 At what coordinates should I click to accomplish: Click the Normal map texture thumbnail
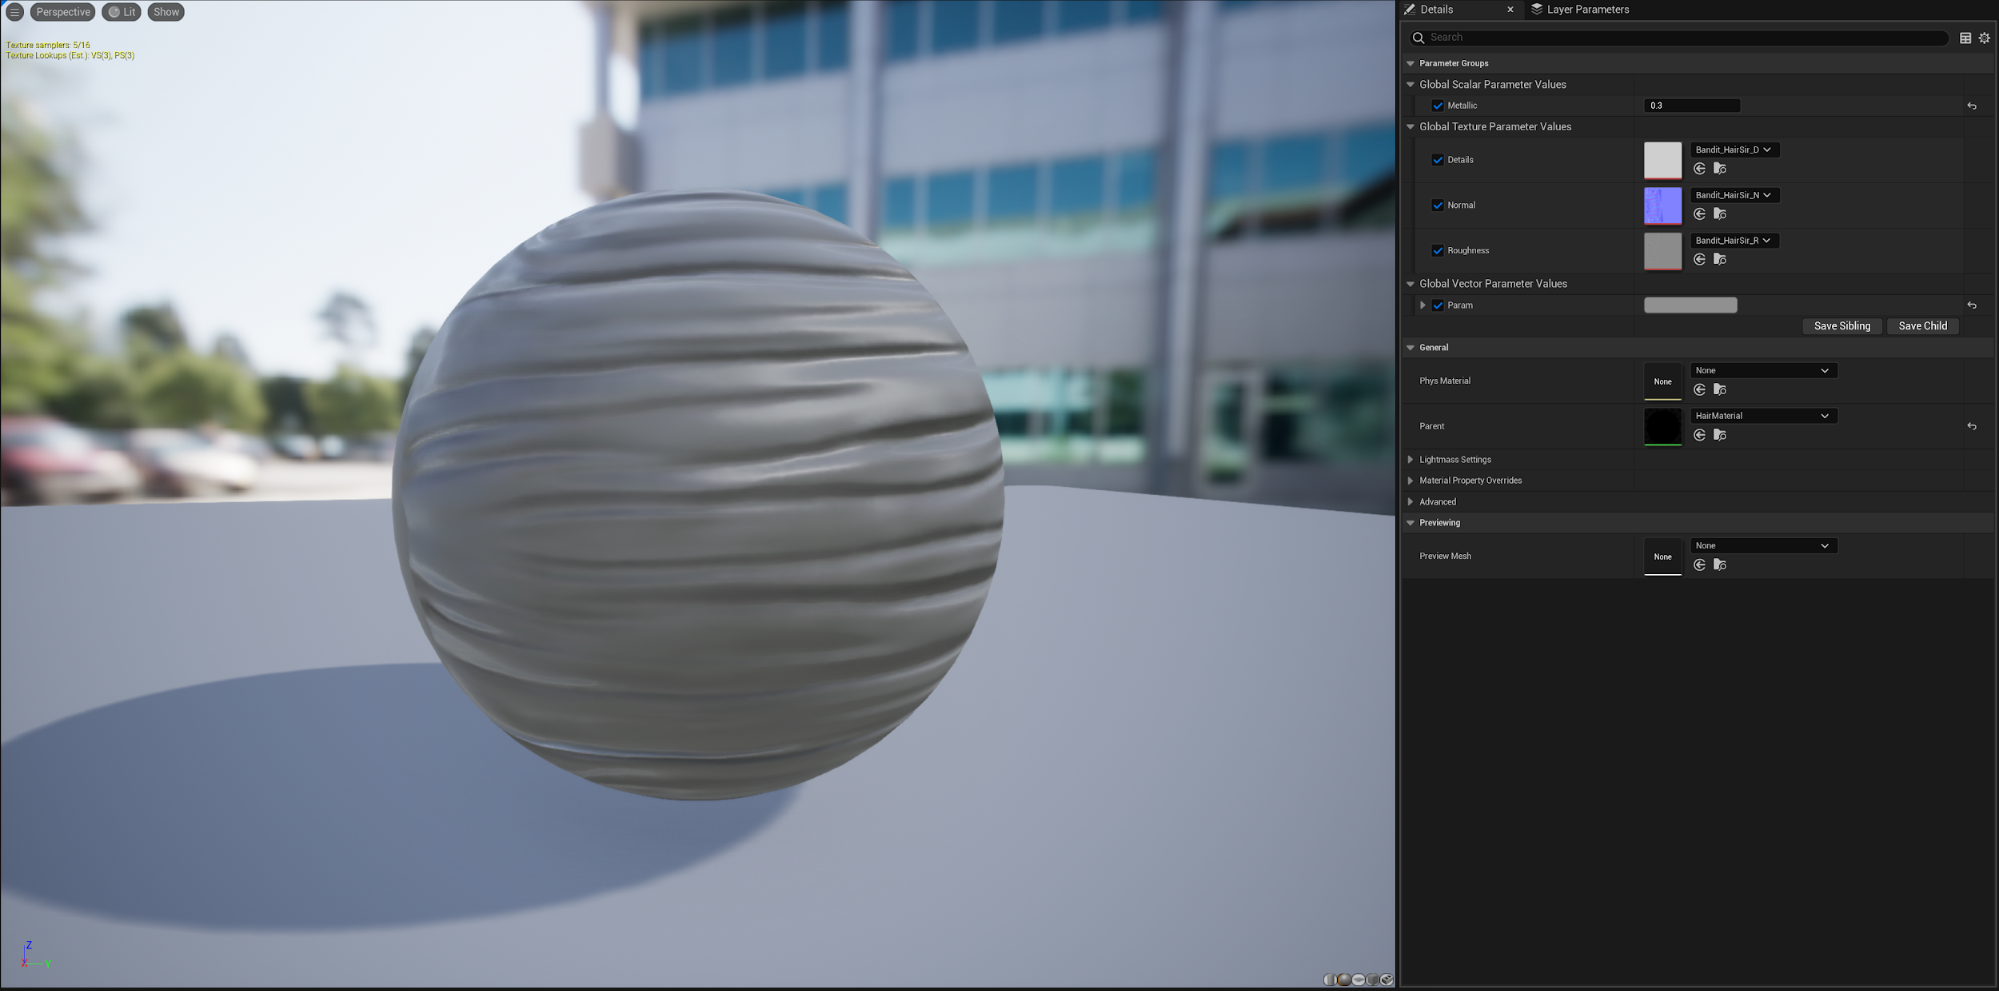tap(1662, 205)
